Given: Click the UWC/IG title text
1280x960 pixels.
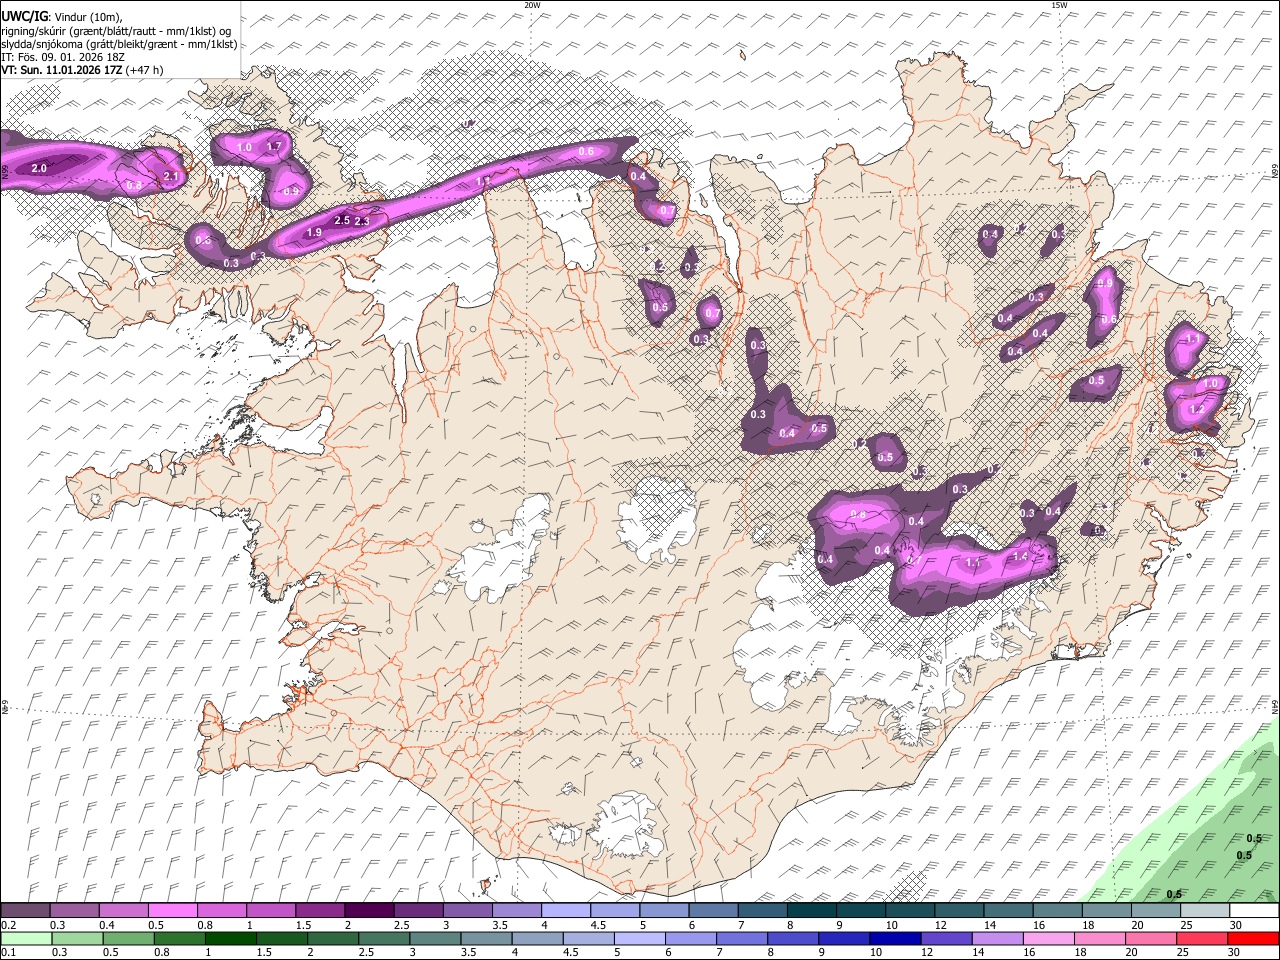Looking at the screenshot, I should (24, 15).
